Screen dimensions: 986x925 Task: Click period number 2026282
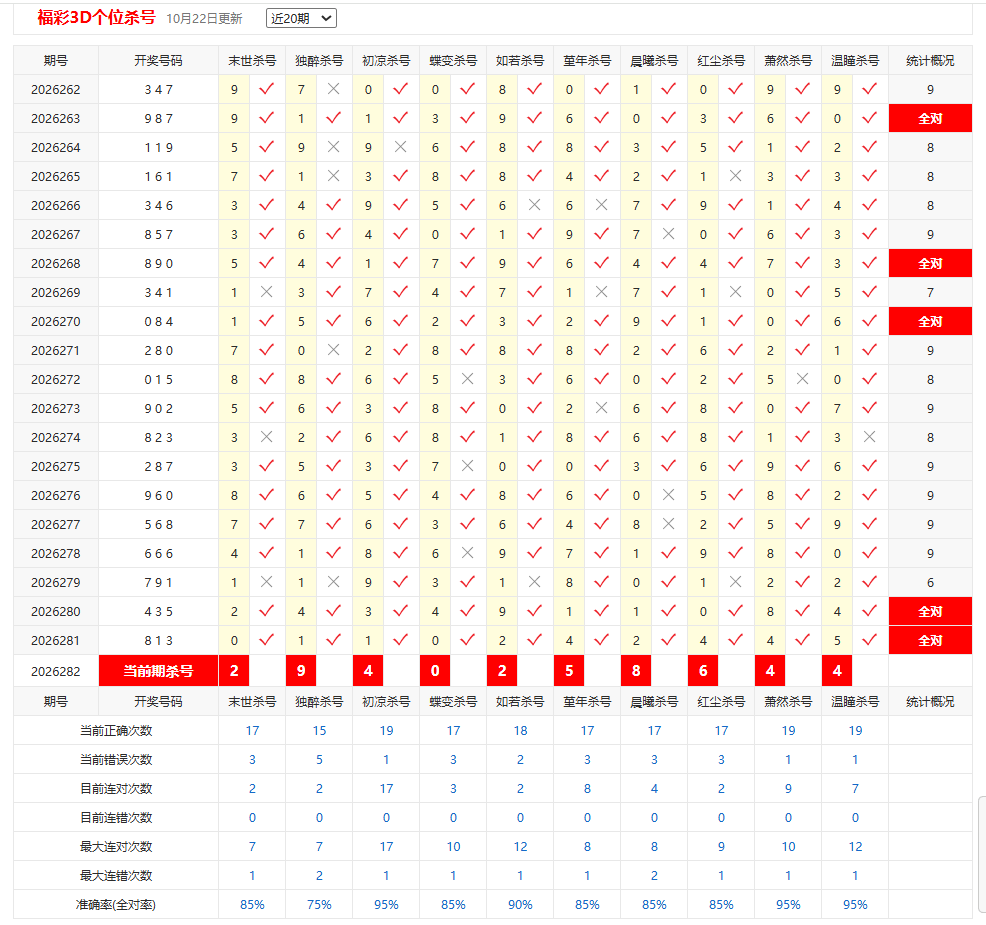(x=56, y=672)
